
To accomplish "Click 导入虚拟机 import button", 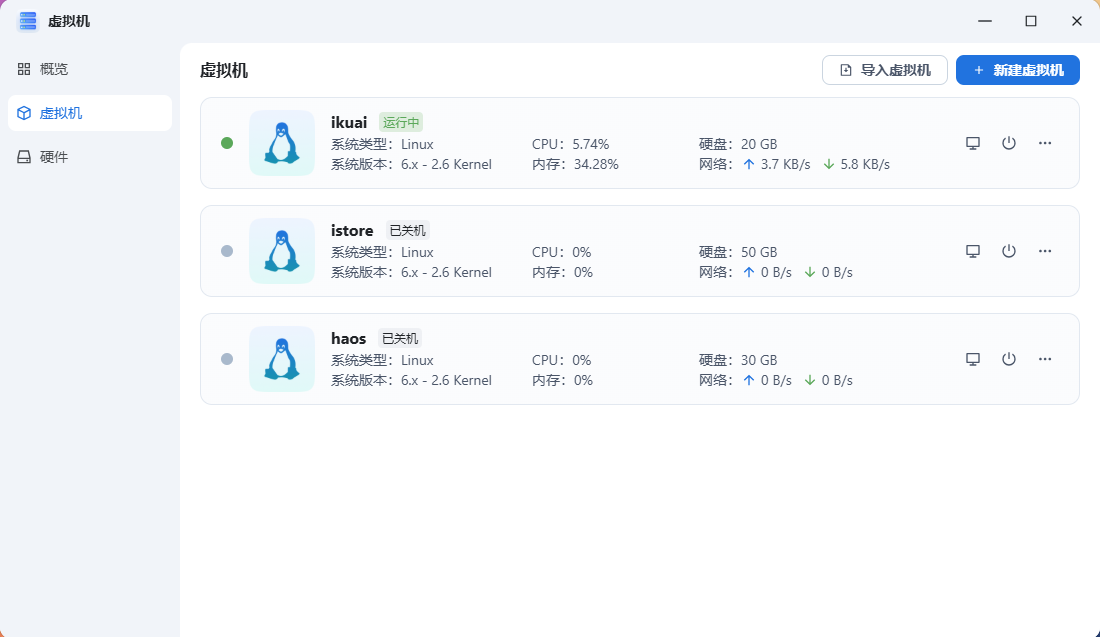I will click(x=885, y=70).
